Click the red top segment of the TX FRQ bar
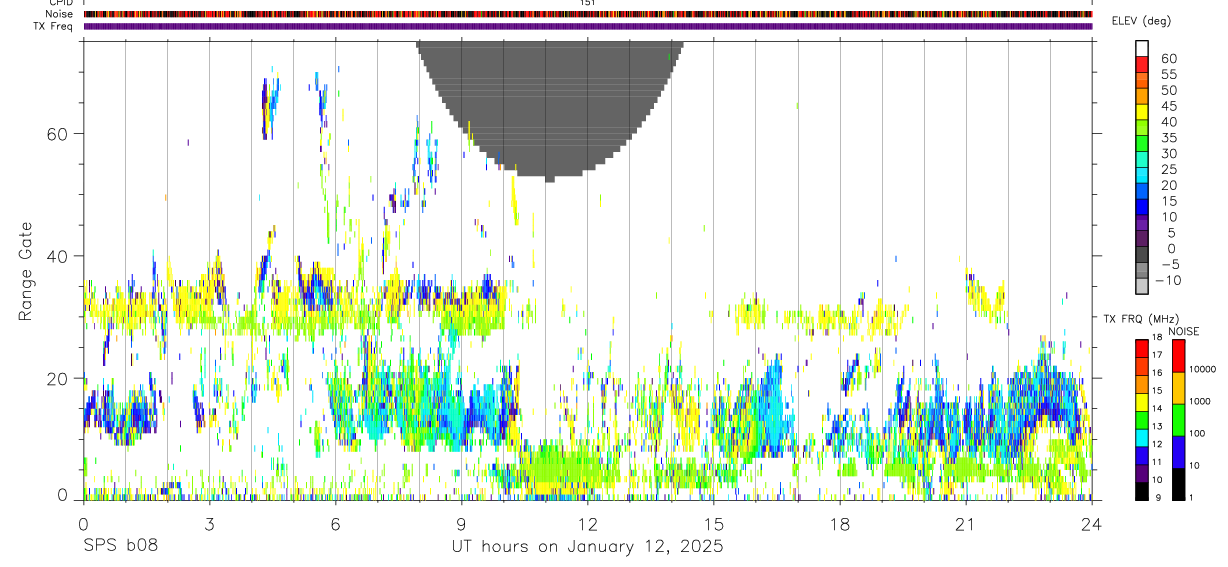Image resolution: width=1228 pixels, height=567 pixels. click(x=1142, y=349)
